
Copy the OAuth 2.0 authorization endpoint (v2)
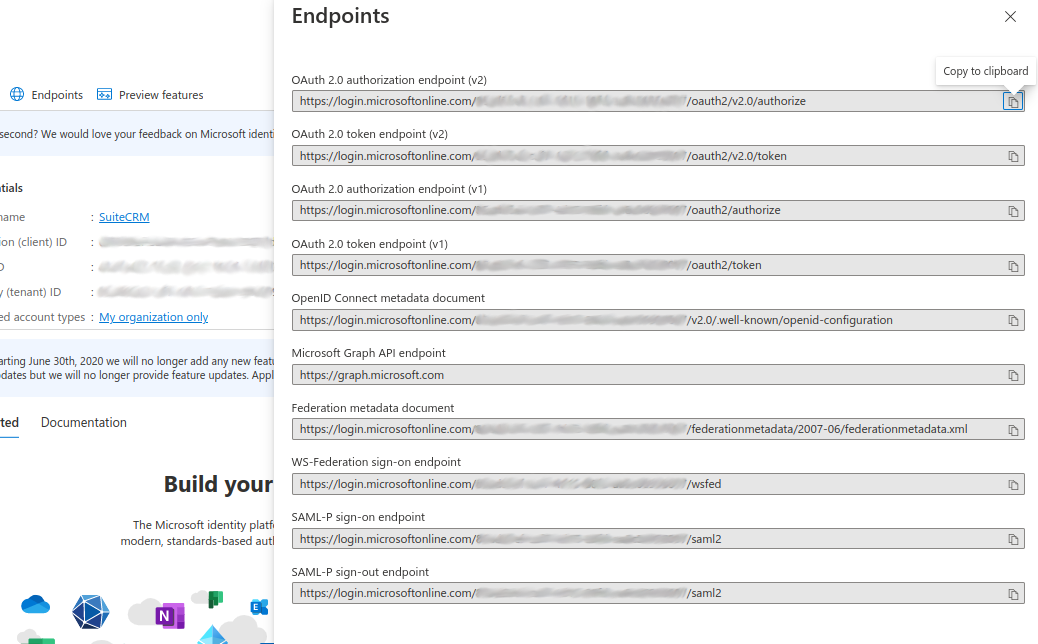[1013, 100]
